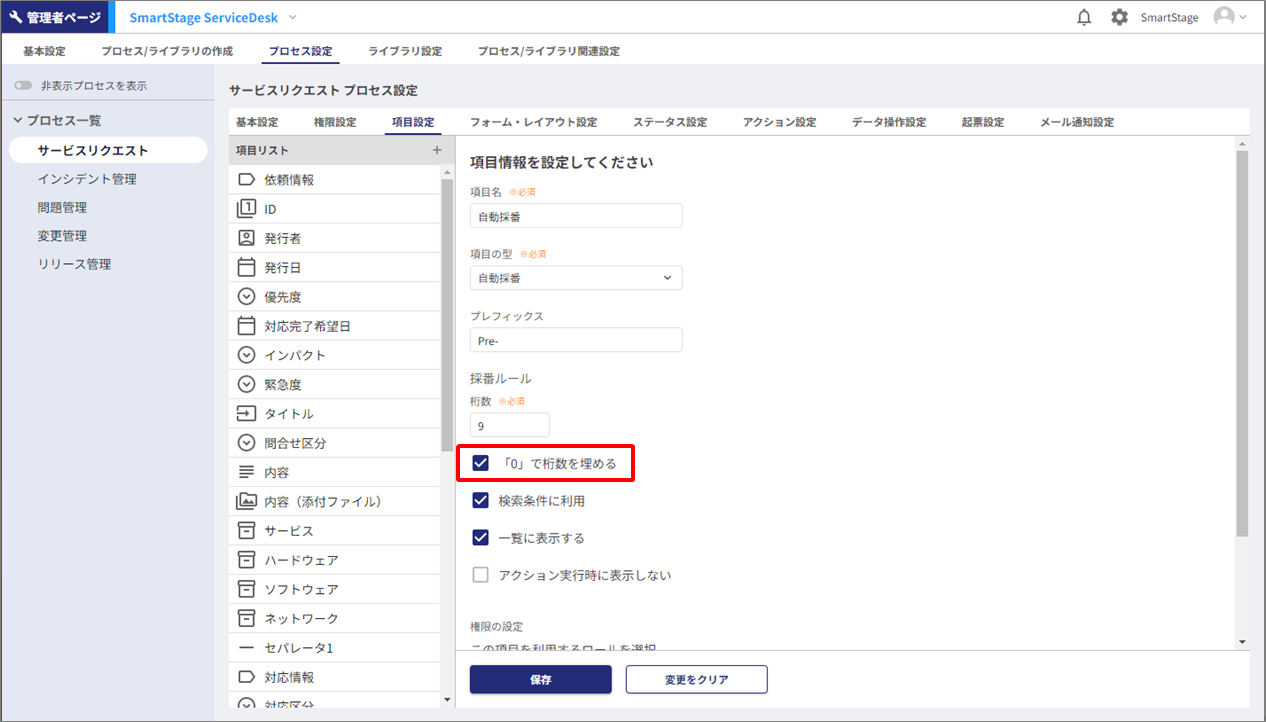This screenshot has height=722, width=1266.
Task: Click 変更をクリア button
Action: click(x=696, y=680)
